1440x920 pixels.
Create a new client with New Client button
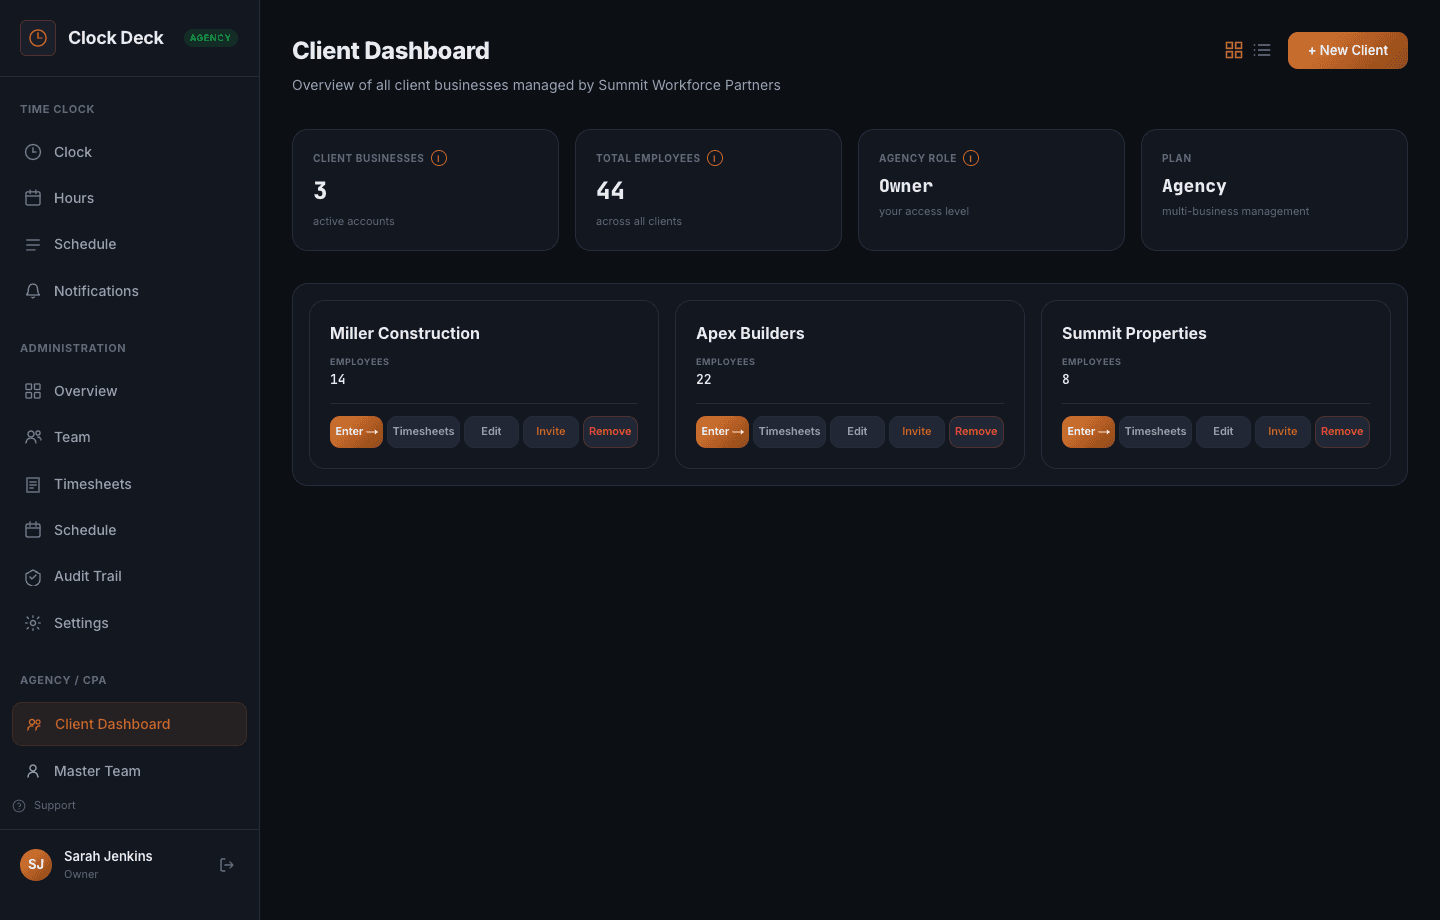point(1347,50)
